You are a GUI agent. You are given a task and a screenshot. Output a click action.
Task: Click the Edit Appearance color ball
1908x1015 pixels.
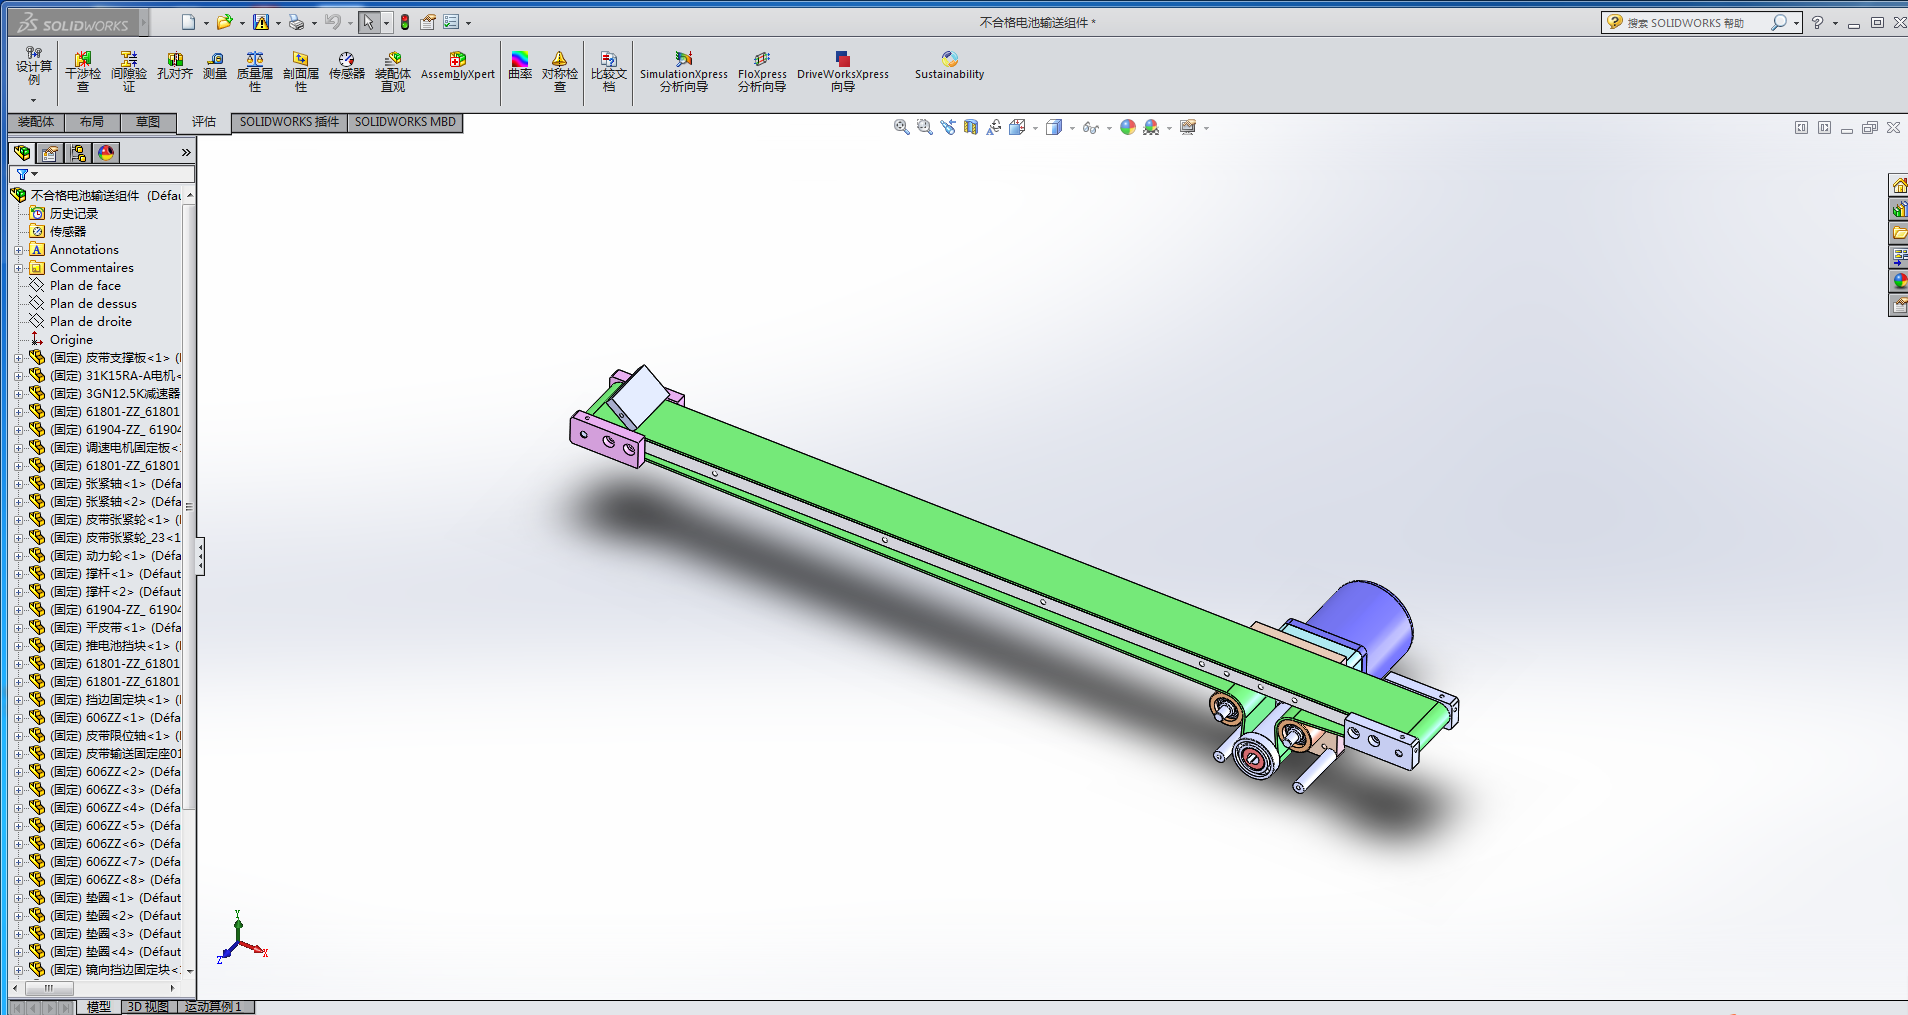1127,128
